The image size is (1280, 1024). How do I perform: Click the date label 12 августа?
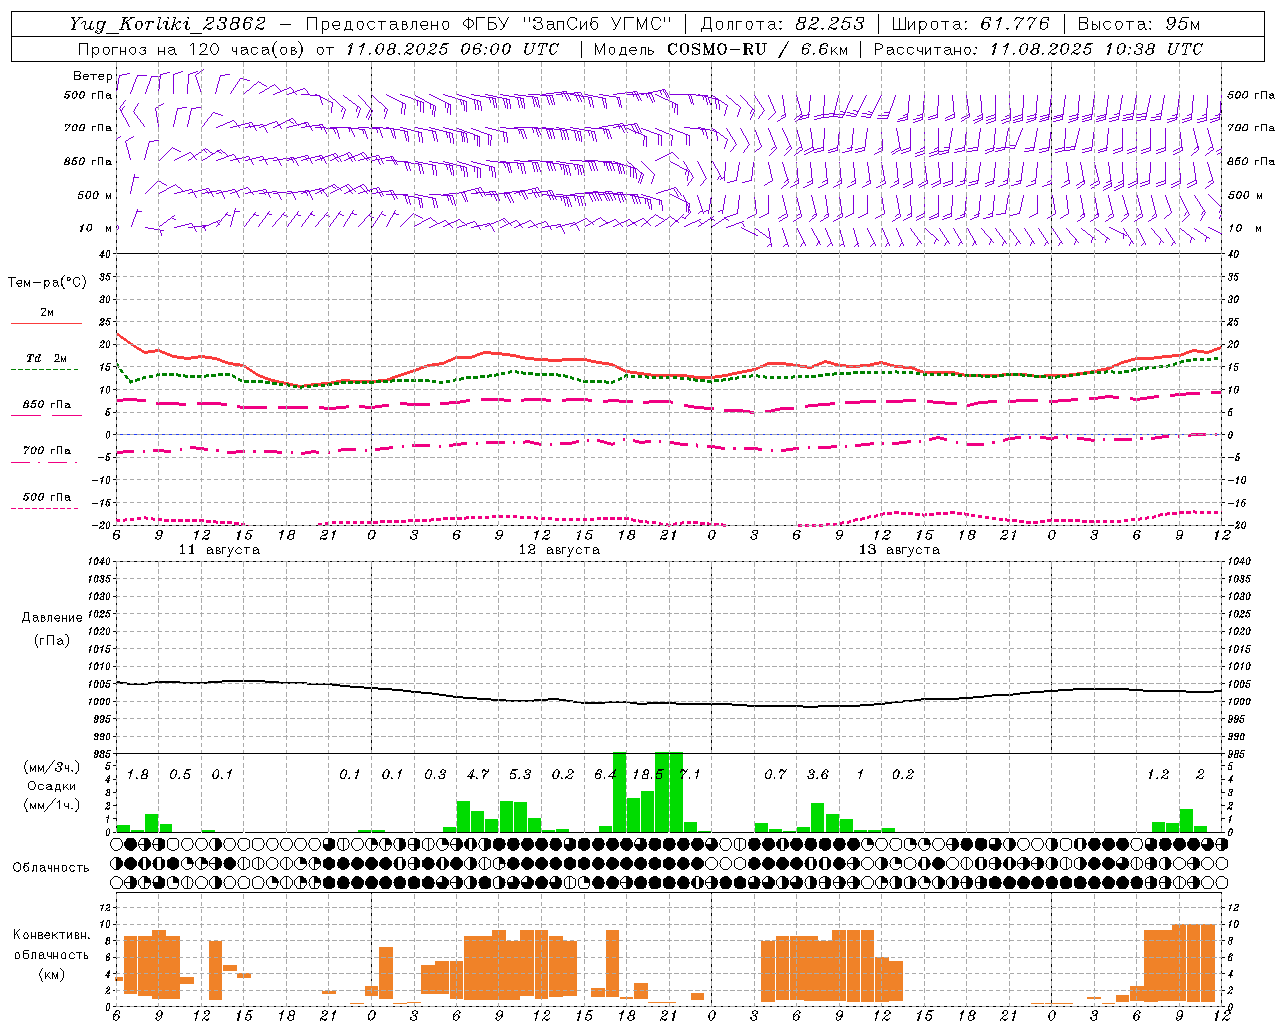pyautogui.click(x=559, y=550)
